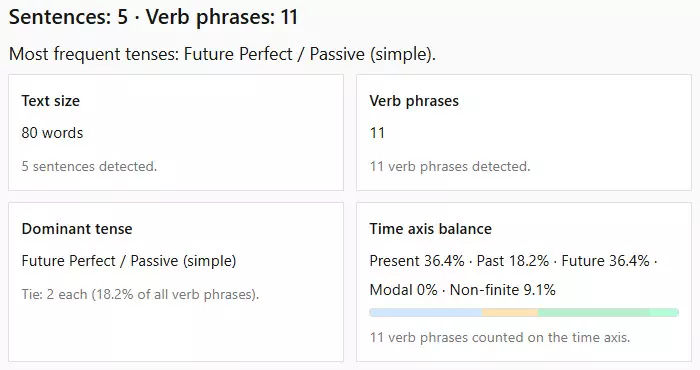
Task: Click the Time axis balance title
Action: 430,229
